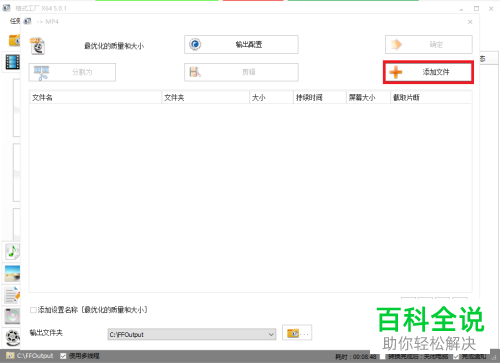
Task: Click the 添加文件 add file button
Action: (428, 72)
